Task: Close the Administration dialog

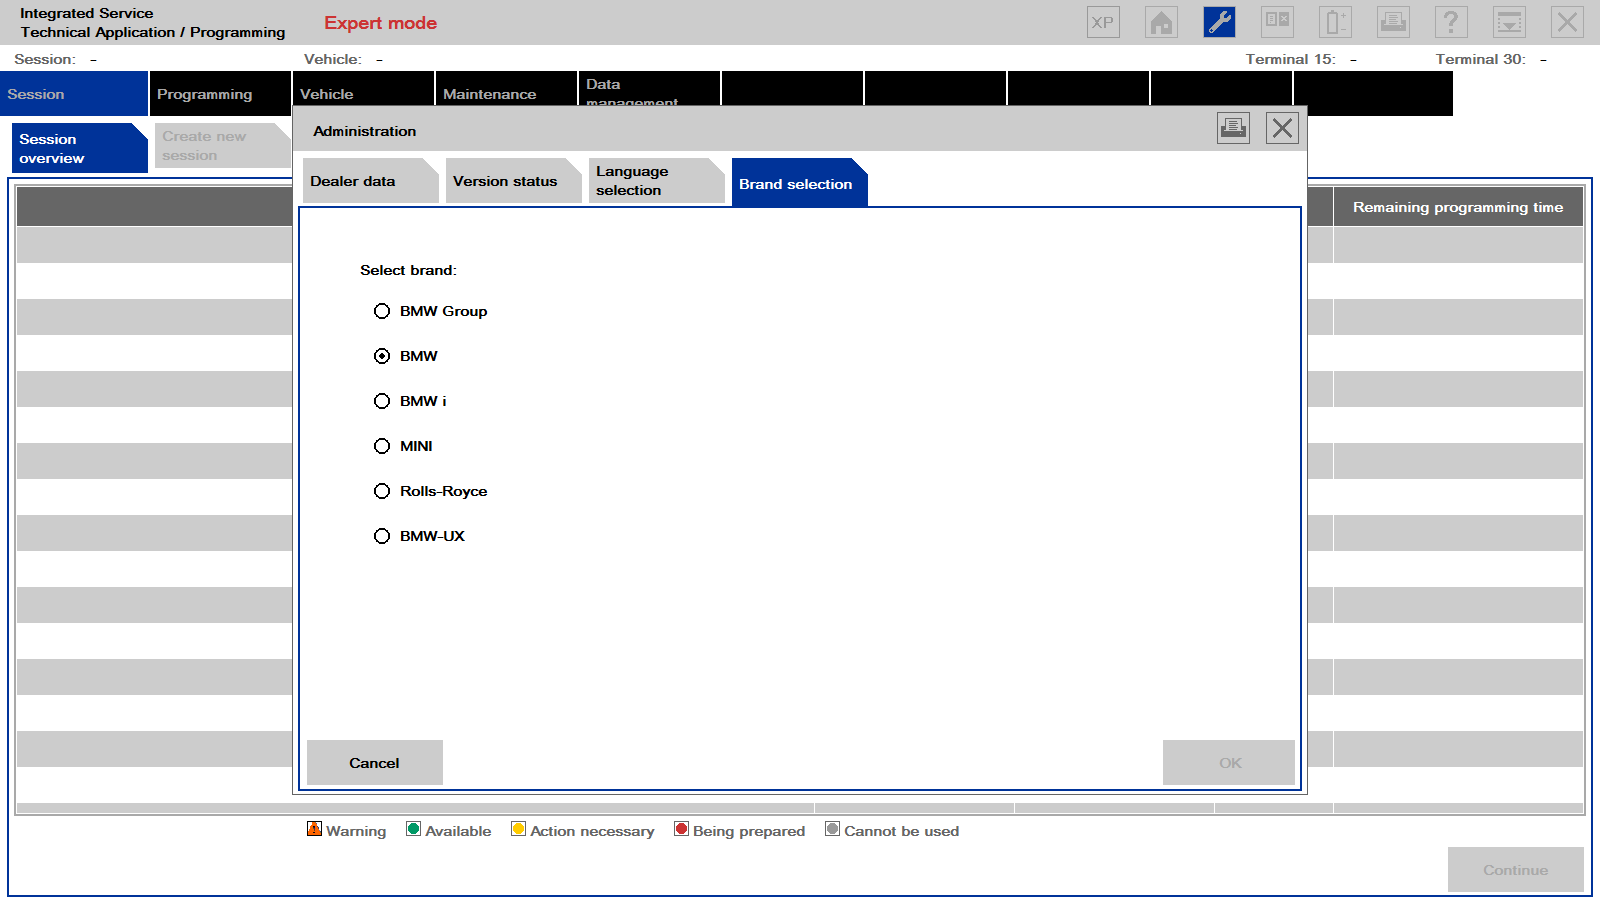Action: point(1282,128)
